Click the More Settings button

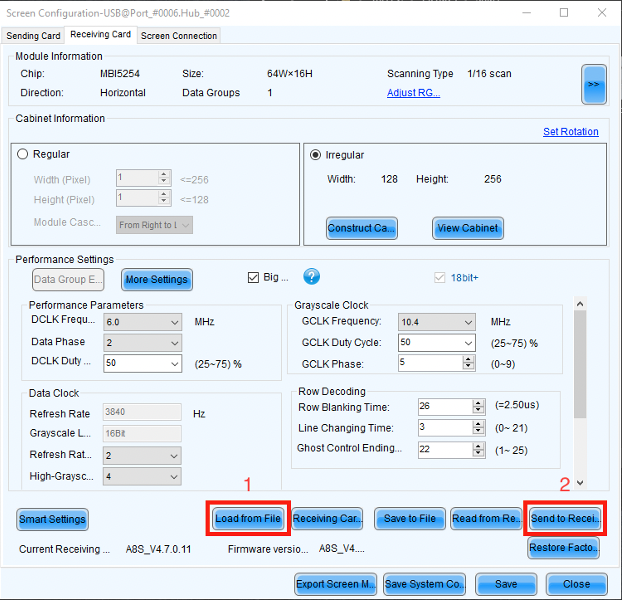point(156,279)
